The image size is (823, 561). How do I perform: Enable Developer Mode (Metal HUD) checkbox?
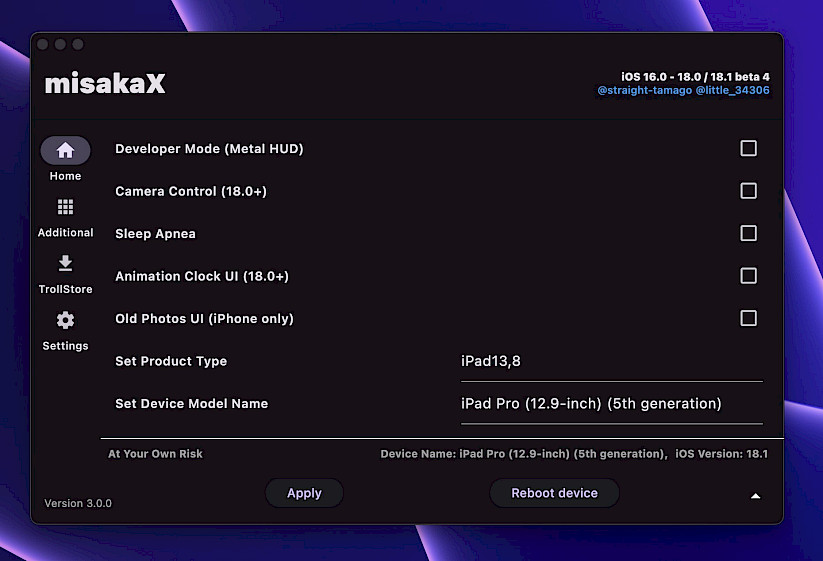point(748,149)
